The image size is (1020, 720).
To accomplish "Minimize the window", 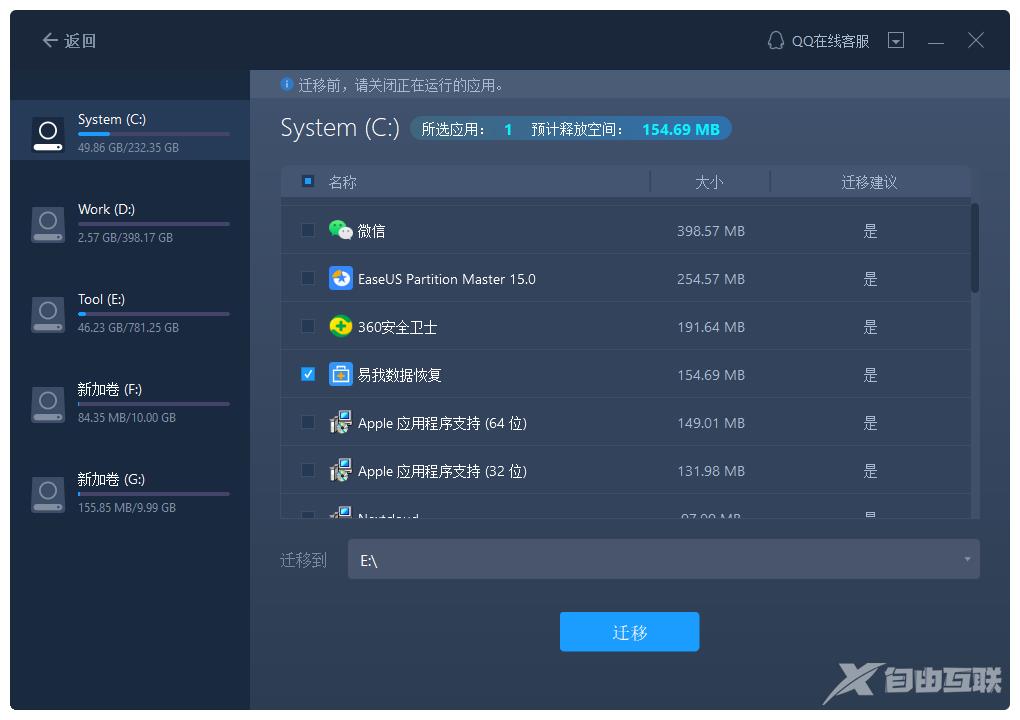I will [x=935, y=42].
